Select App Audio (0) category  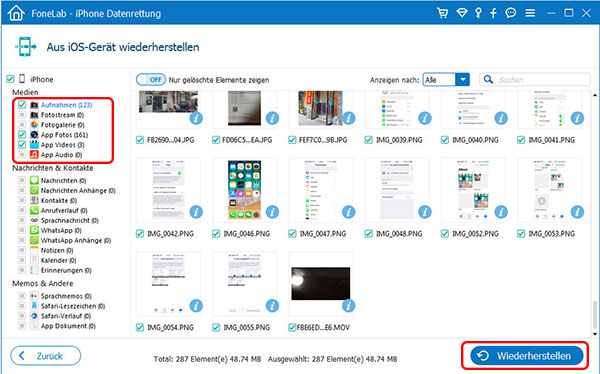(x=61, y=155)
